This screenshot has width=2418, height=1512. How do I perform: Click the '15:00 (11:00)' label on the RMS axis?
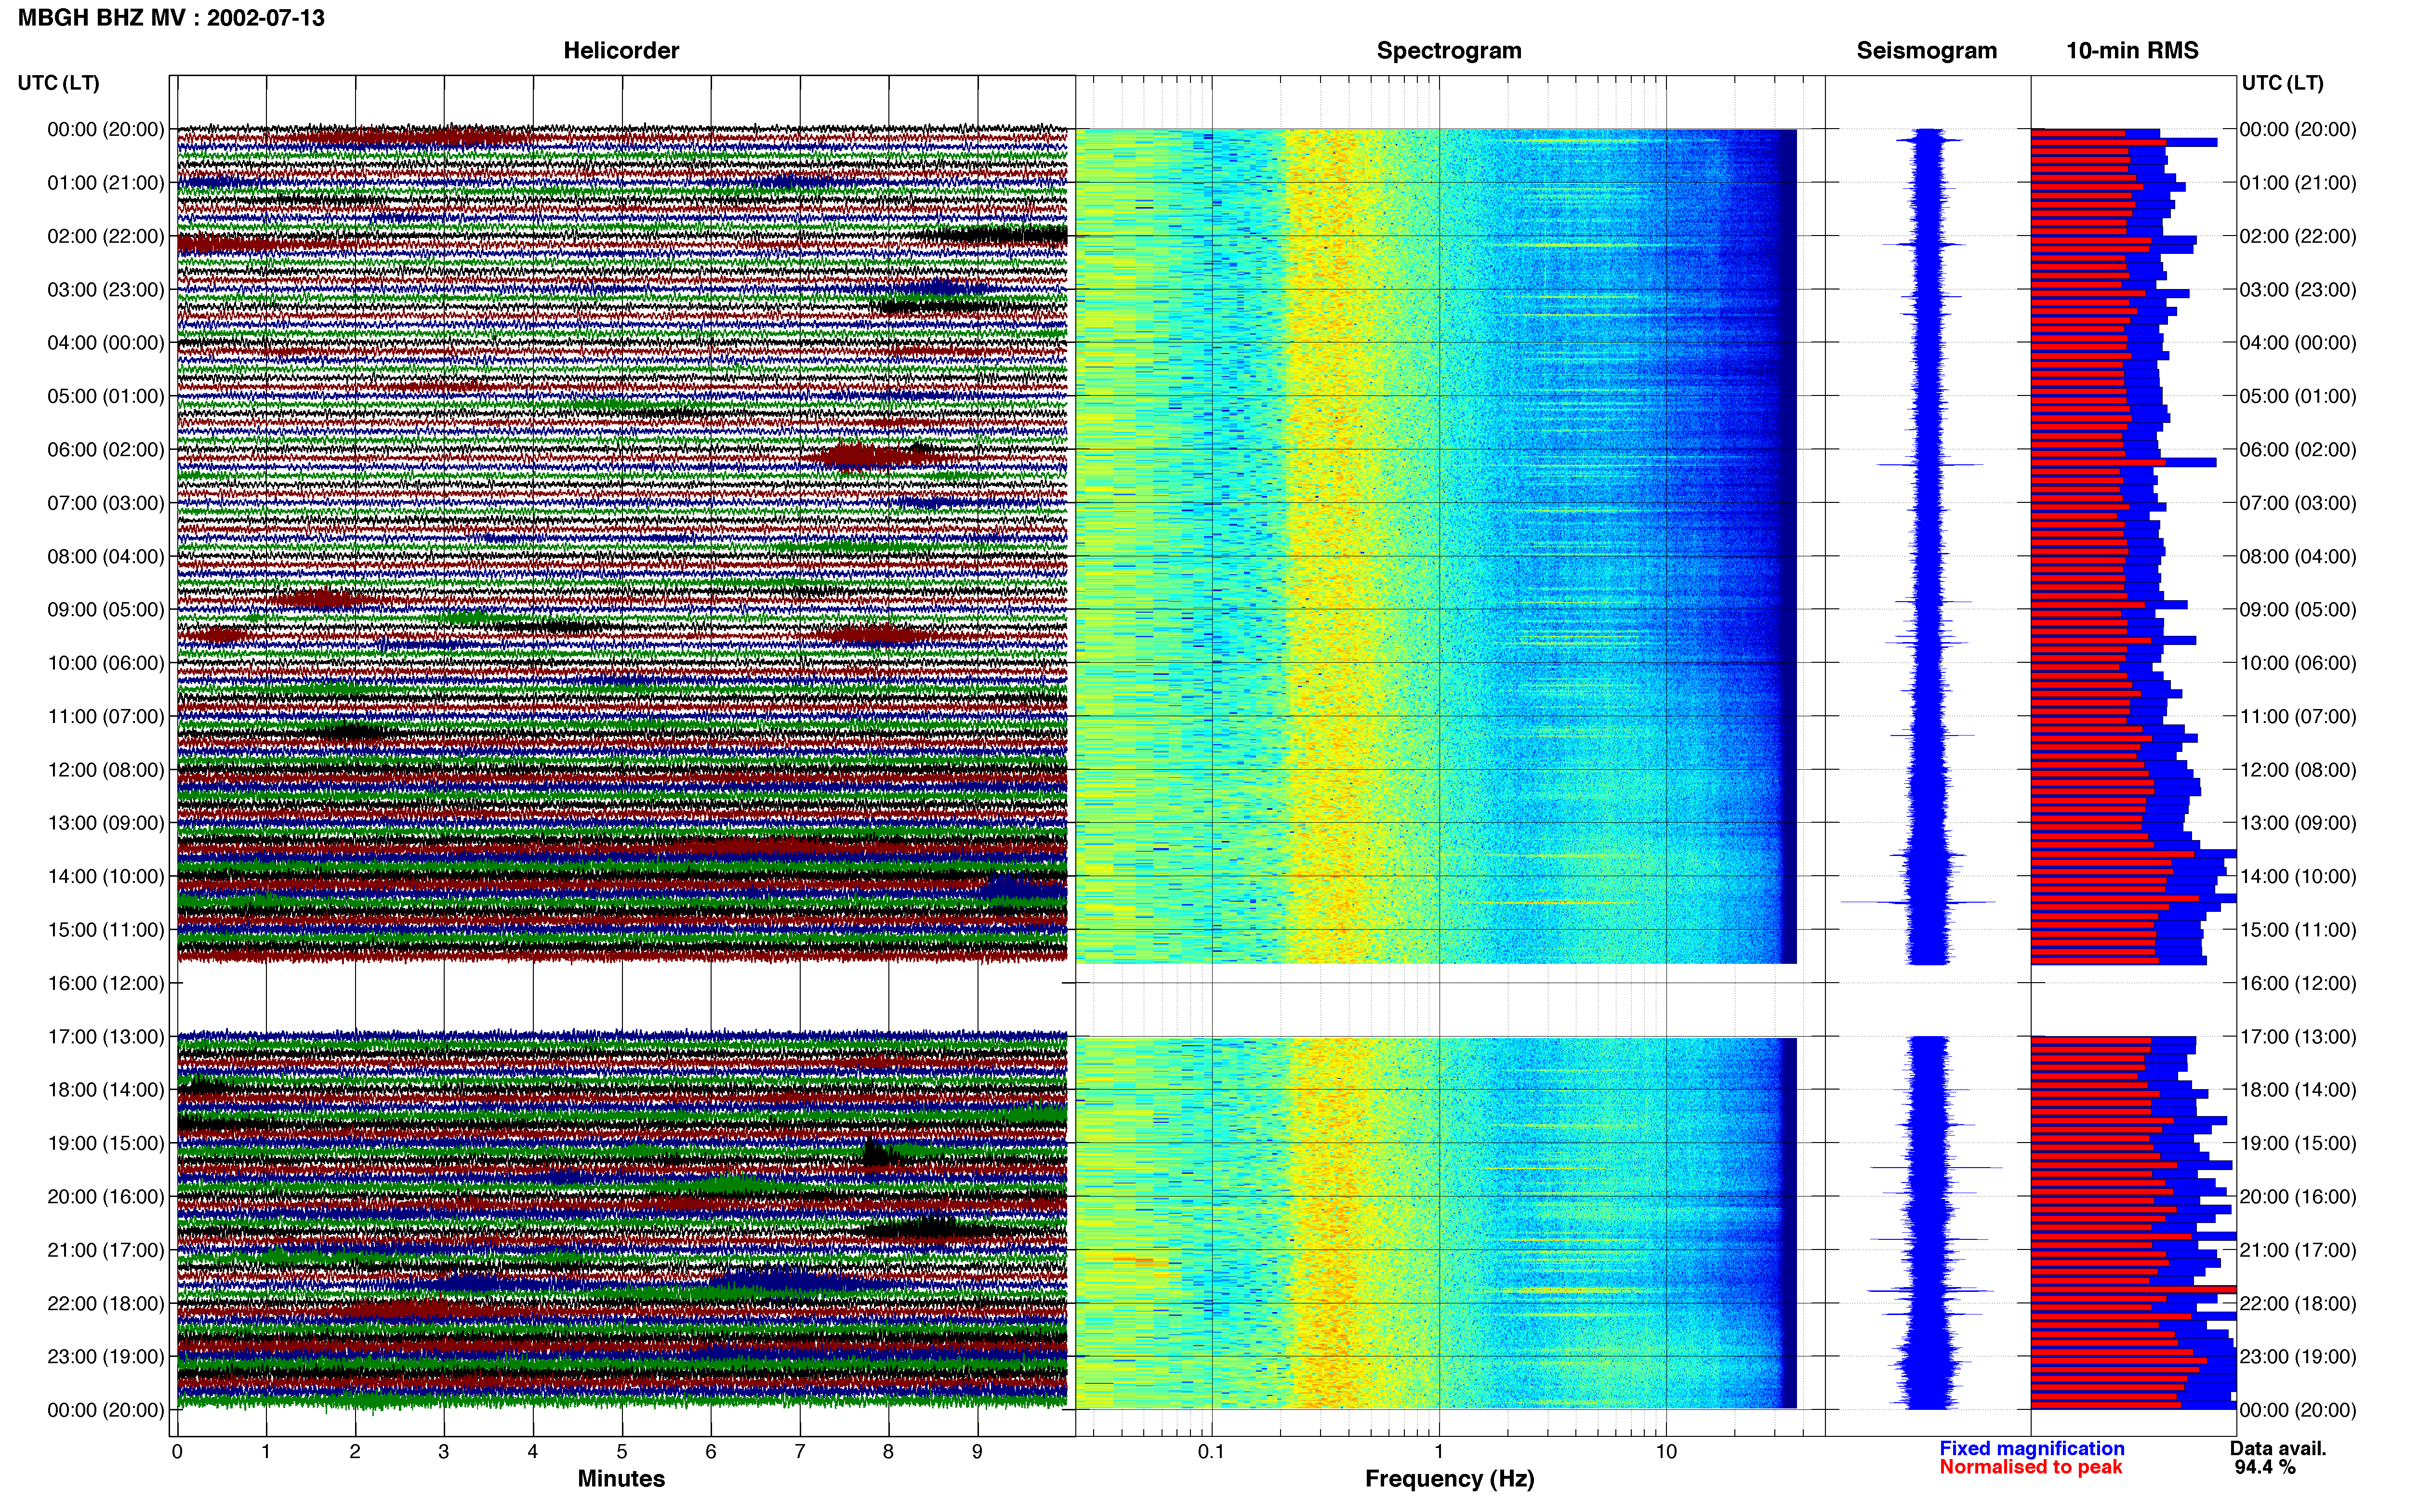pos(2298,930)
